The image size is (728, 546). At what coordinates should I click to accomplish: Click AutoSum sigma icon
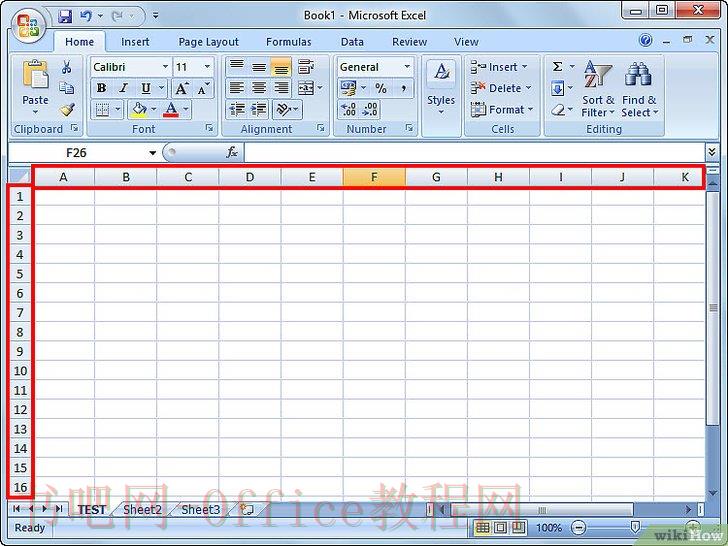[x=558, y=67]
